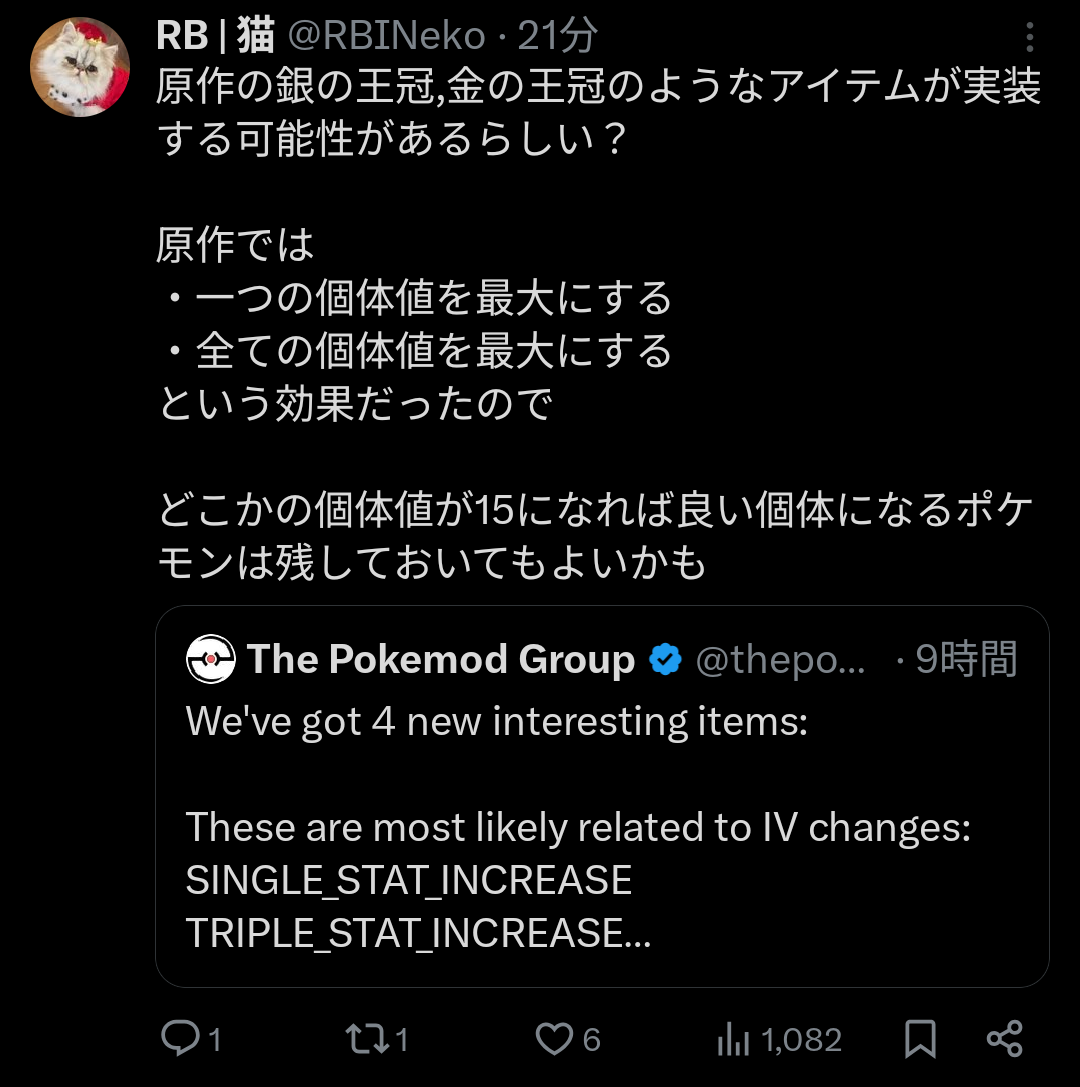Viewport: 1080px width, 1087px height.
Task: Click the @thepo… handle in quote
Action: click(780, 659)
